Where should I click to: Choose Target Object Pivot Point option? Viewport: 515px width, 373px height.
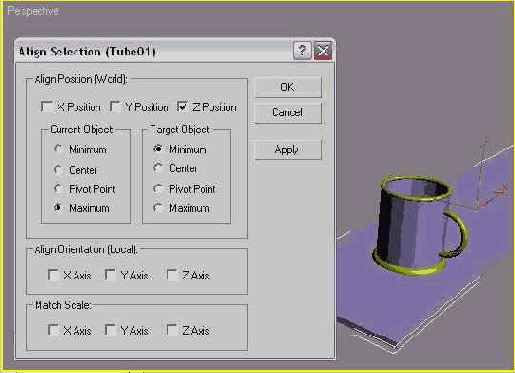point(158,189)
